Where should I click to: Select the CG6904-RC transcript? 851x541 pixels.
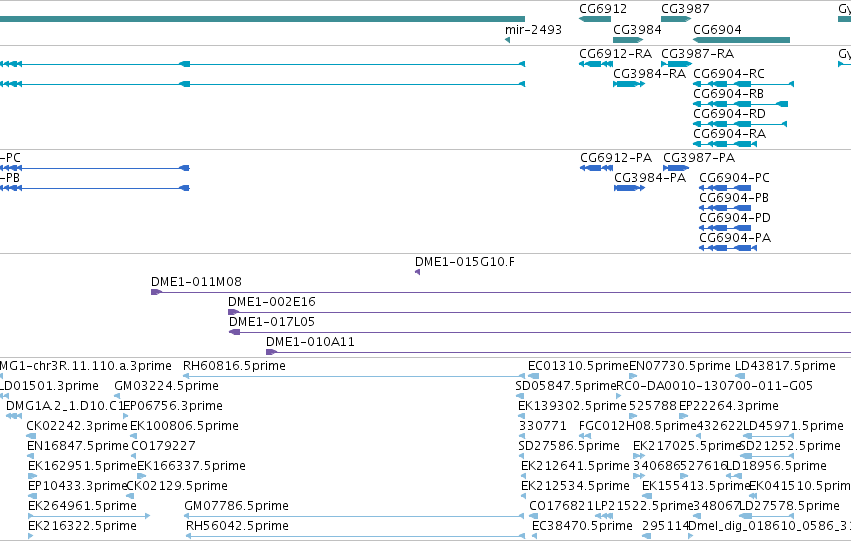tap(729, 74)
